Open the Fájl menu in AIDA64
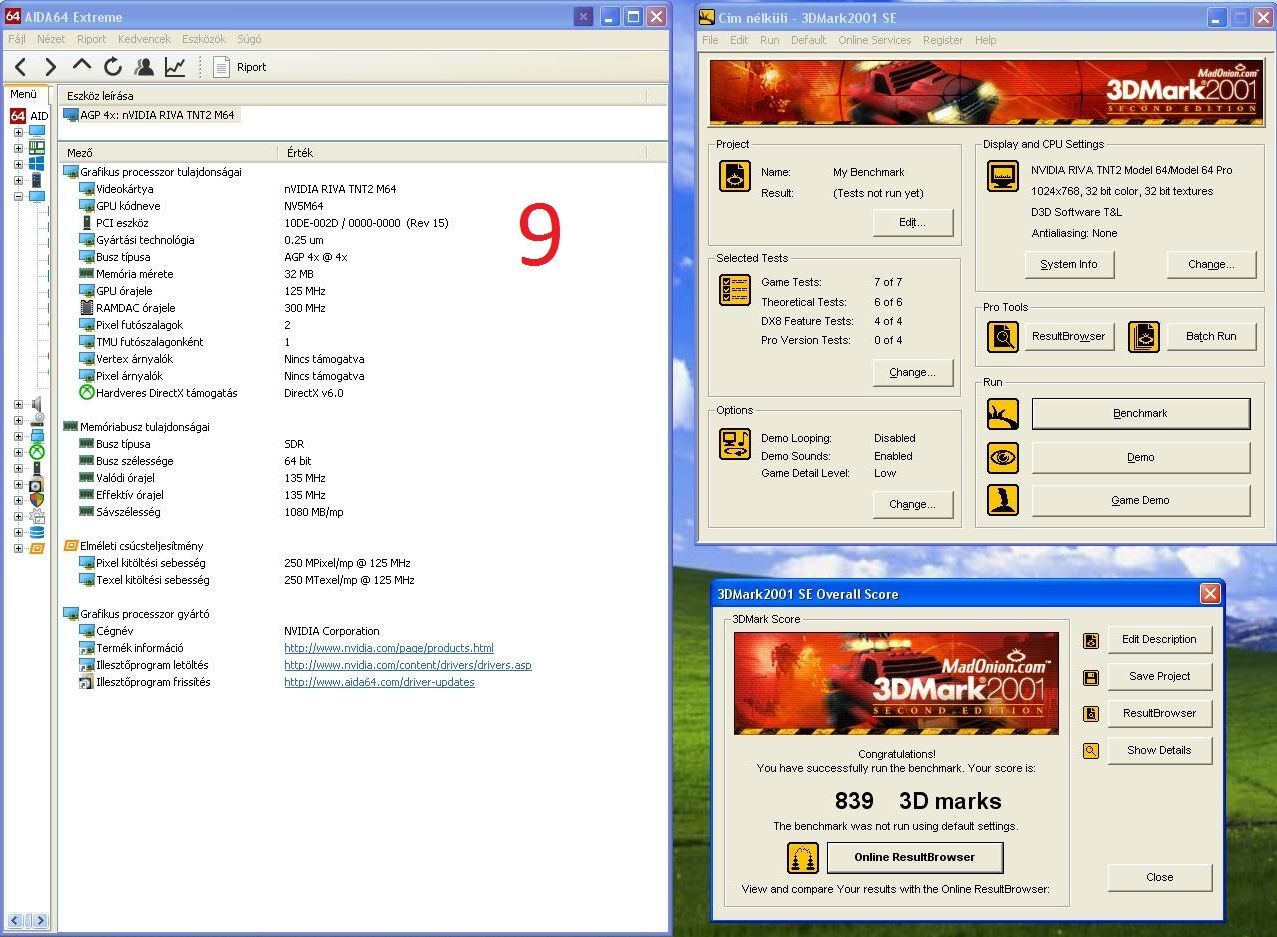The image size is (1277, 937). (x=17, y=39)
